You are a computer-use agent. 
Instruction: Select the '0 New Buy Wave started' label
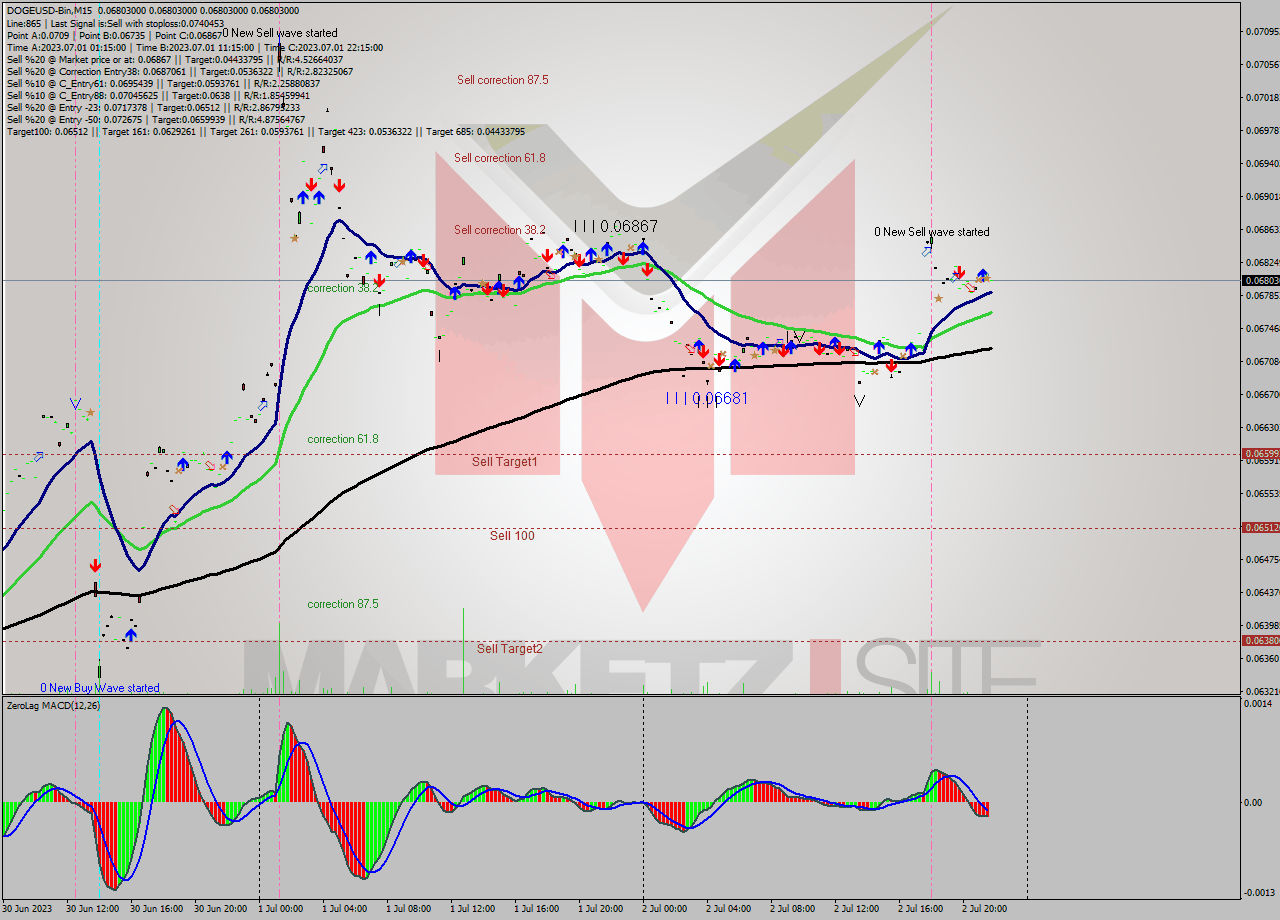(100, 688)
